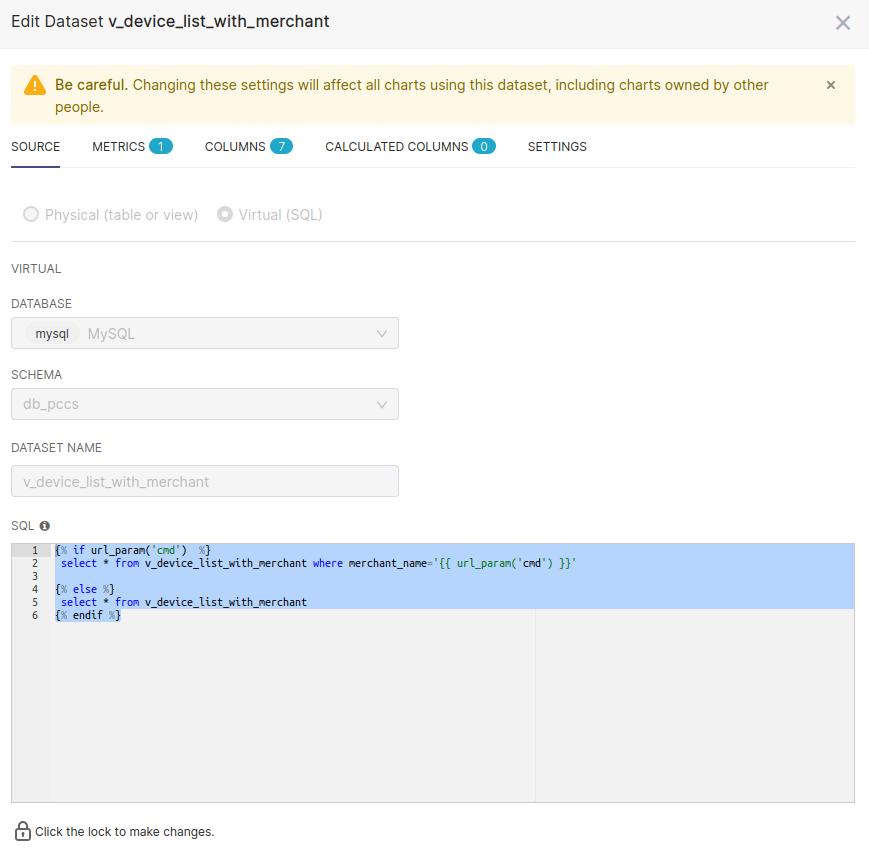Close the Edit Dataset dialog
The height and width of the screenshot is (857, 869).
843,23
